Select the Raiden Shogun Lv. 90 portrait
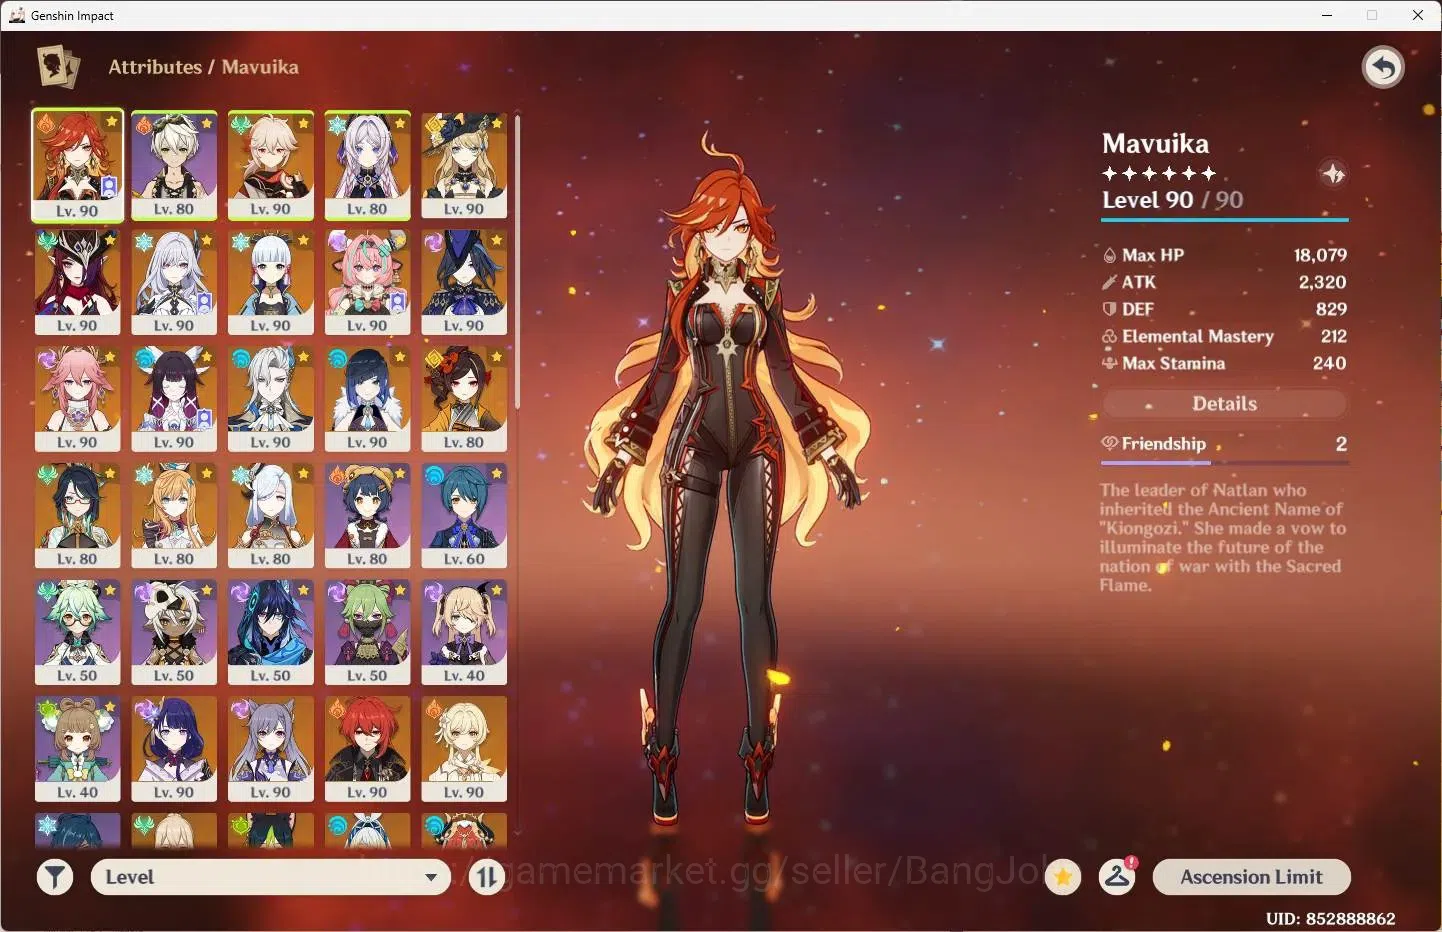This screenshot has height=932, width=1442. (x=174, y=750)
